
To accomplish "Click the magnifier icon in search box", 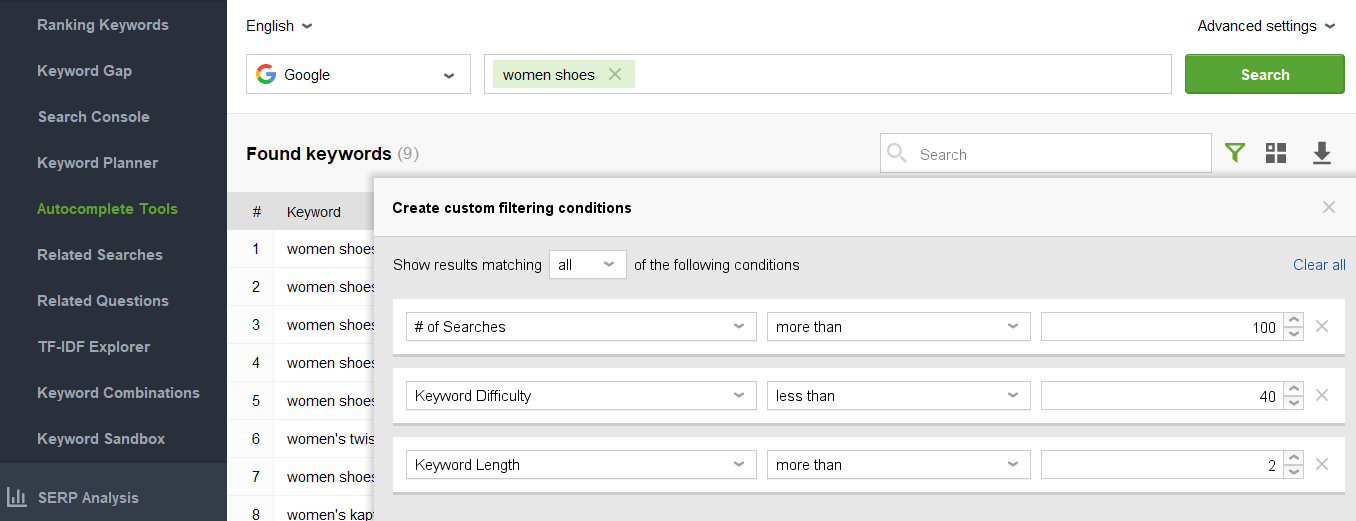I will (897, 153).
